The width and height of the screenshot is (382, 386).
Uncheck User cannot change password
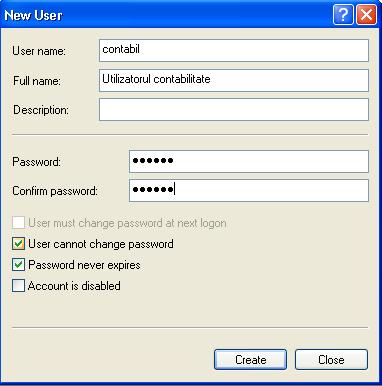point(18,244)
